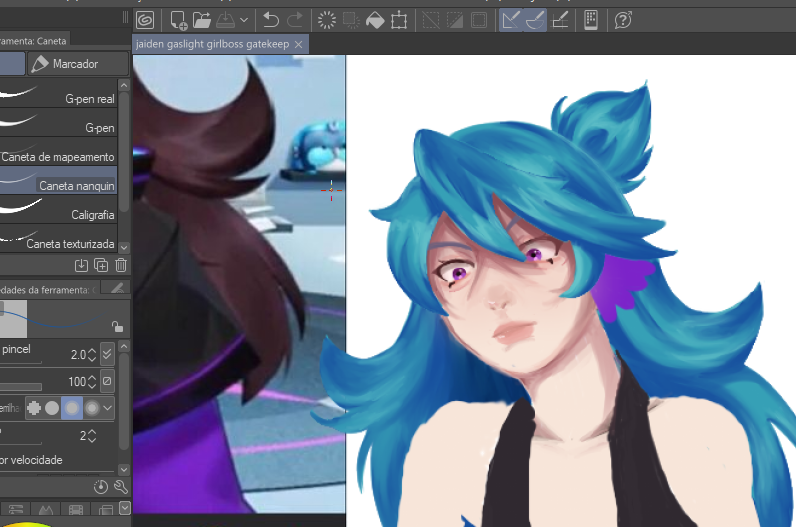The height and width of the screenshot is (527, 796).
Task: Open Propriedades da ferramenta tab
Action: click(49, 289)
